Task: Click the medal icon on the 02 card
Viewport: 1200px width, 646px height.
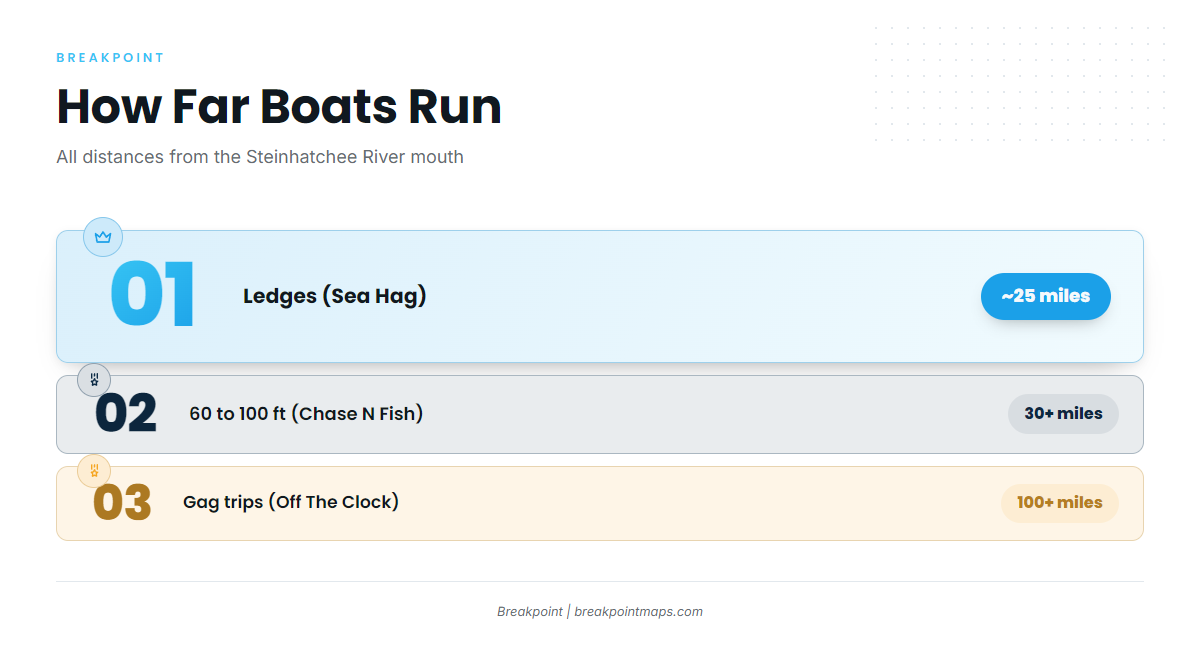Action: (x=94, y=380)
